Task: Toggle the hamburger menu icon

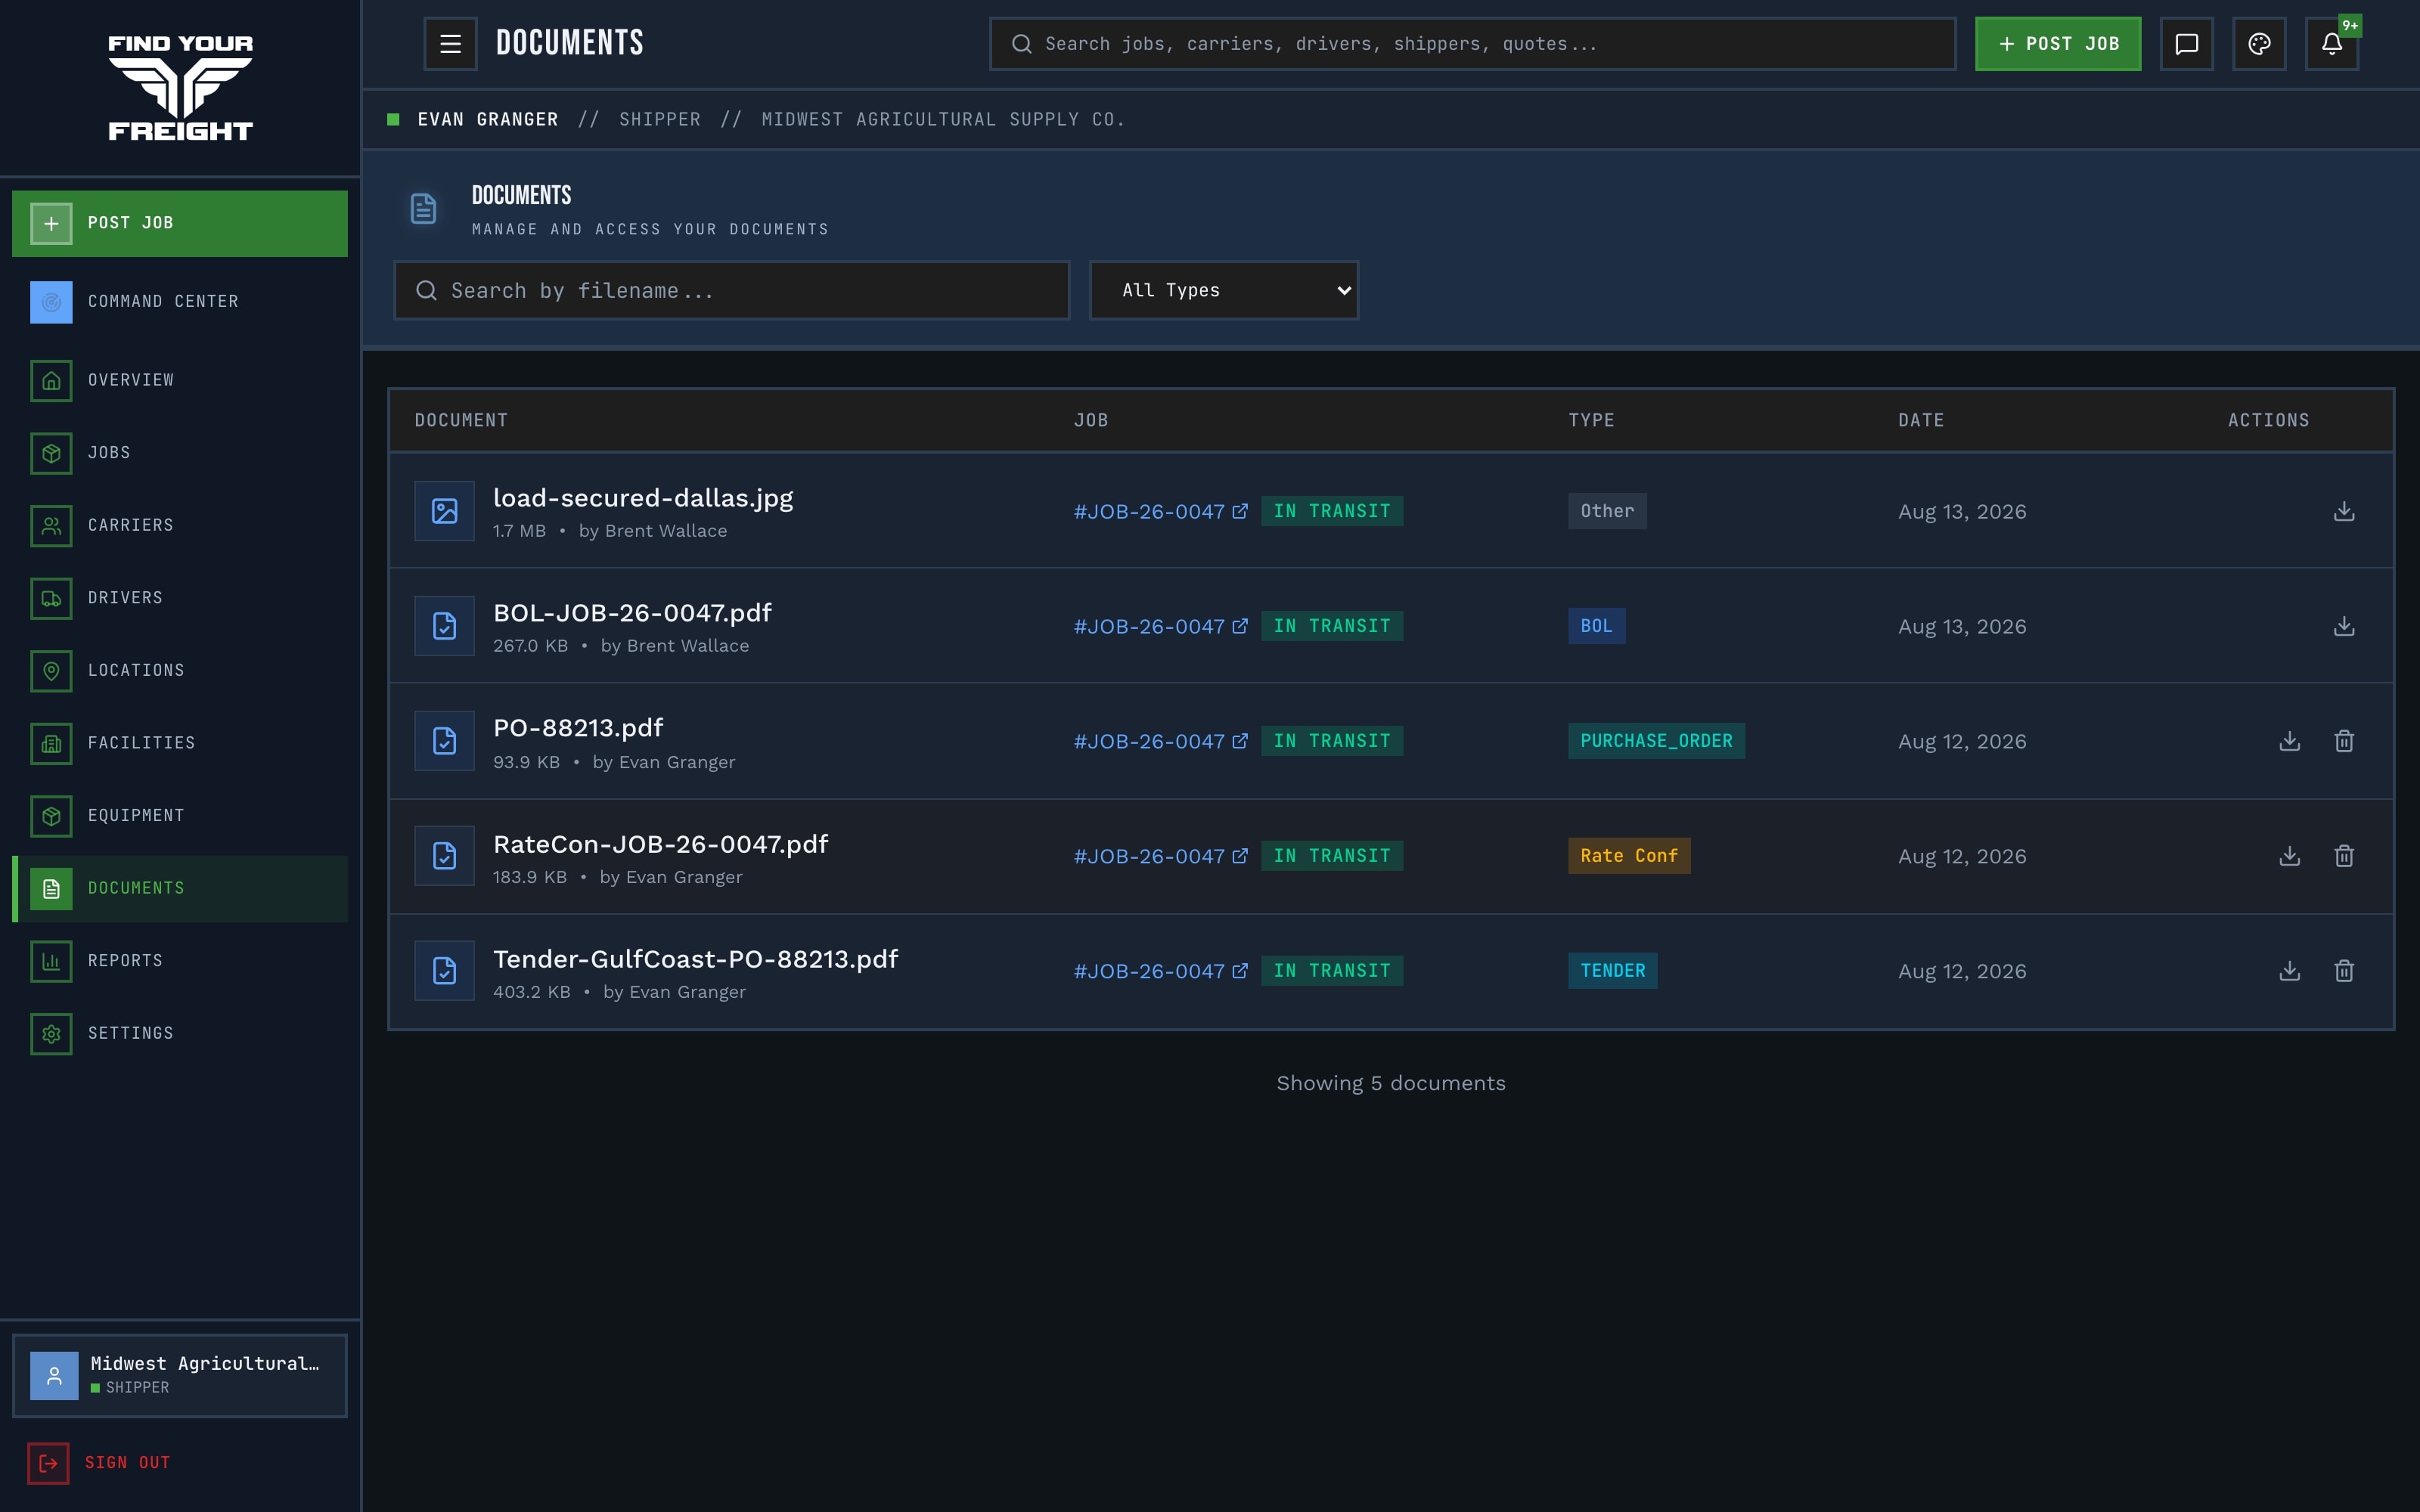Action: click(450, 44)
